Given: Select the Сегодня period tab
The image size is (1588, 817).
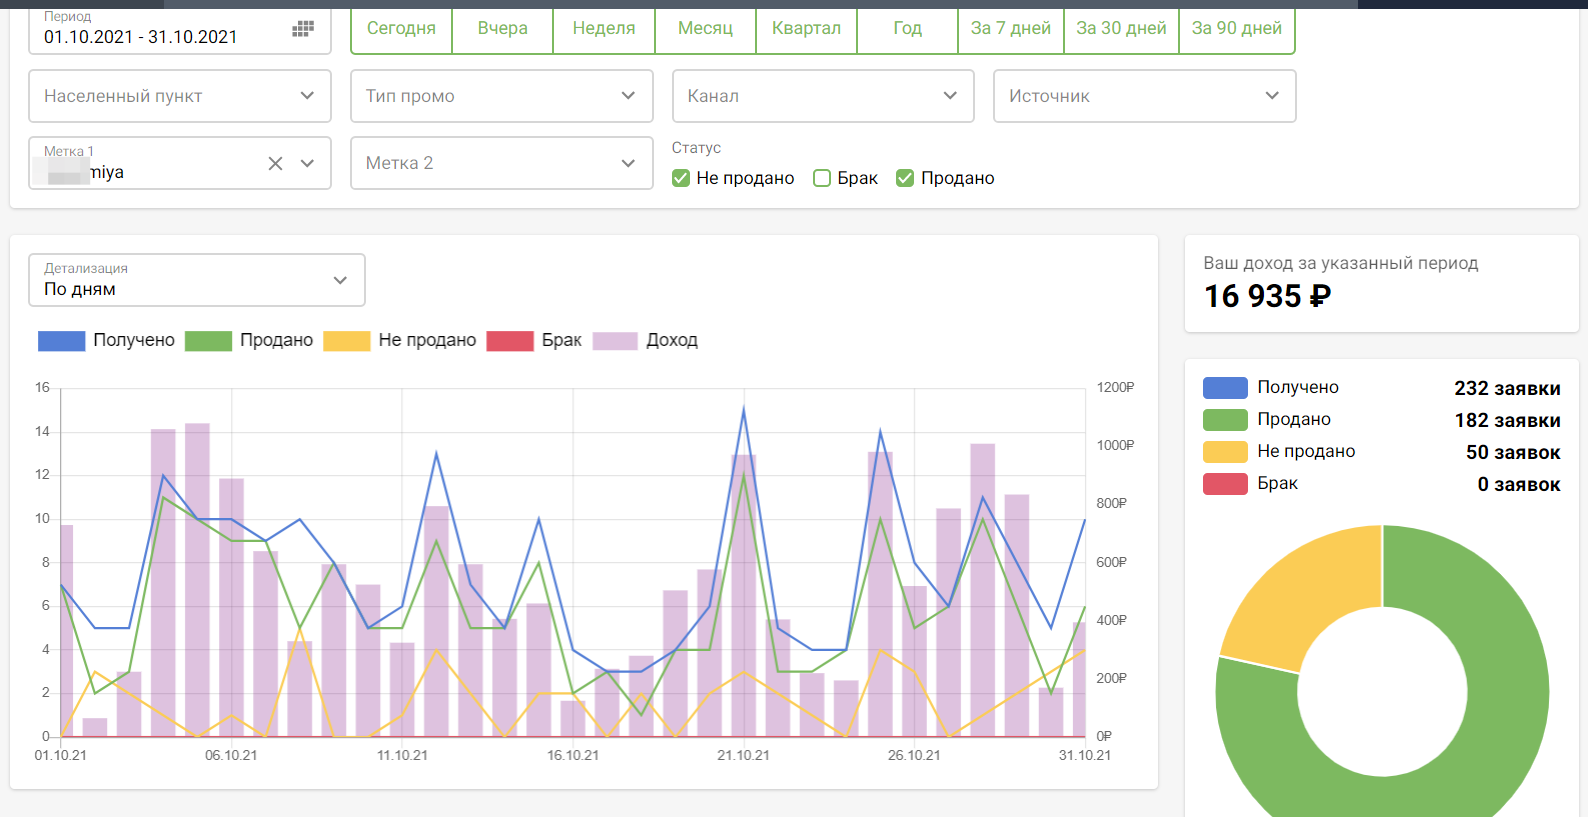Looking at the screenshot, I should coord(401,28).
